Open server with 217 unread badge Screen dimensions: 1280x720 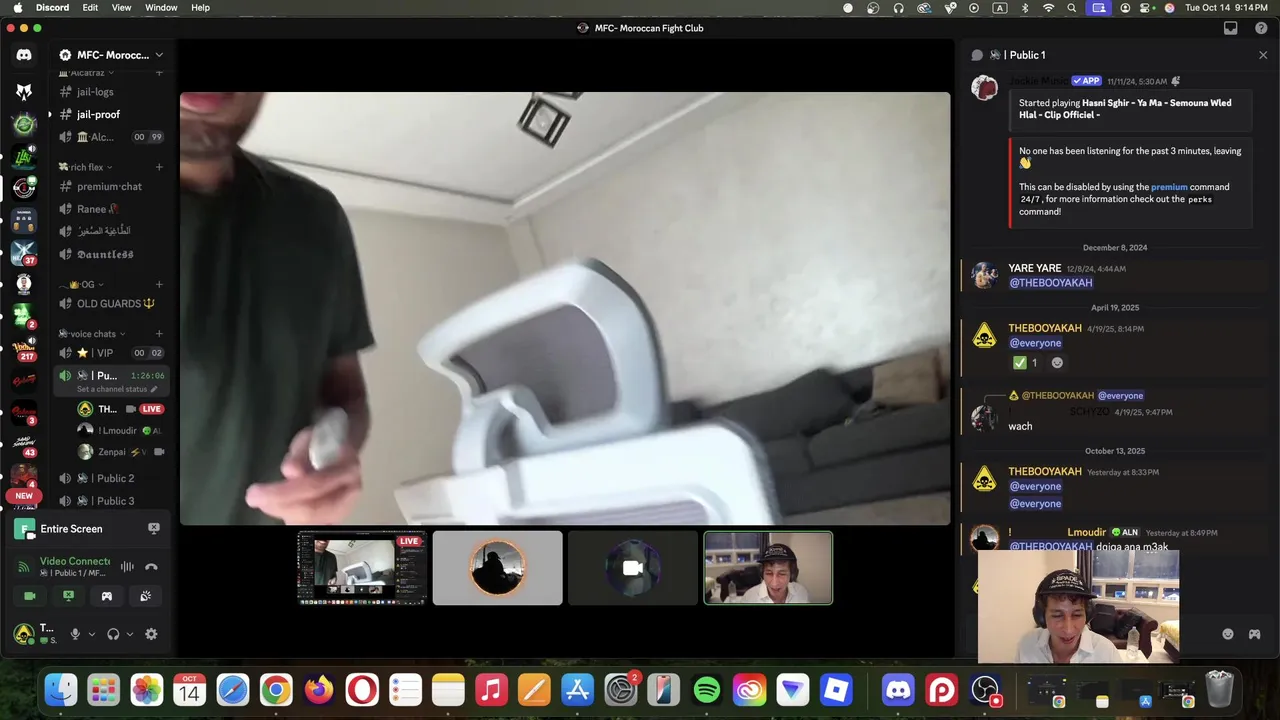click(24, 349)
